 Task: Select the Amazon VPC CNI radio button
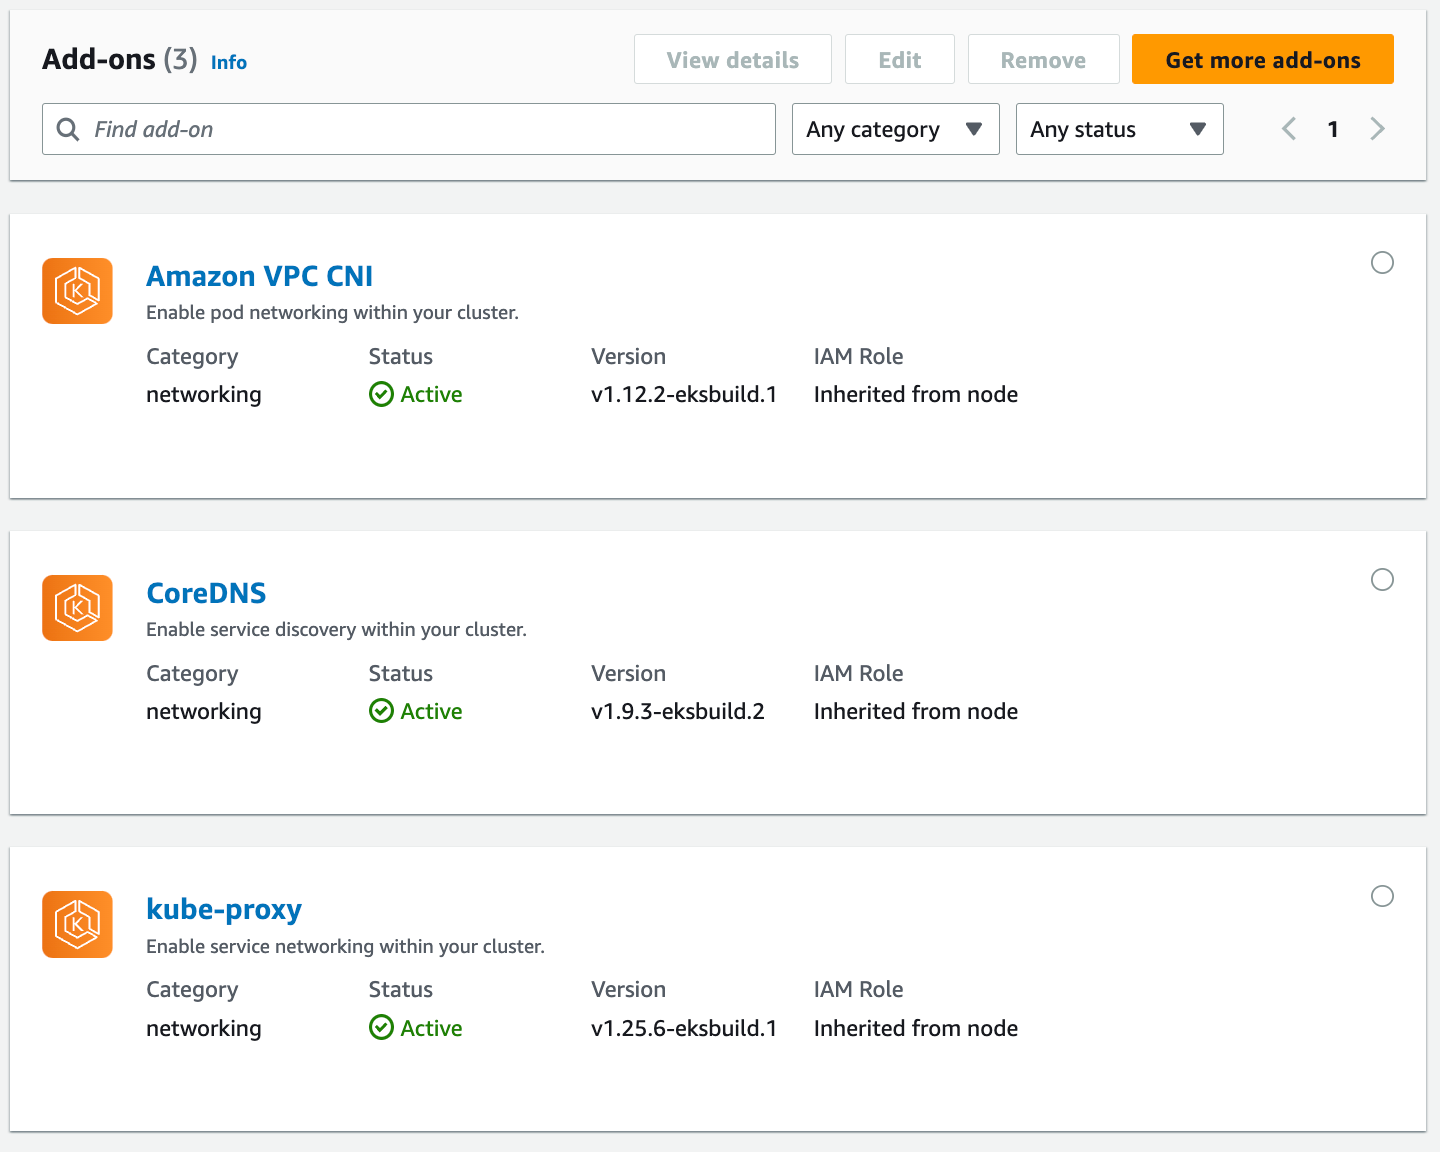pyautogui.click(x=1382, y=263)
